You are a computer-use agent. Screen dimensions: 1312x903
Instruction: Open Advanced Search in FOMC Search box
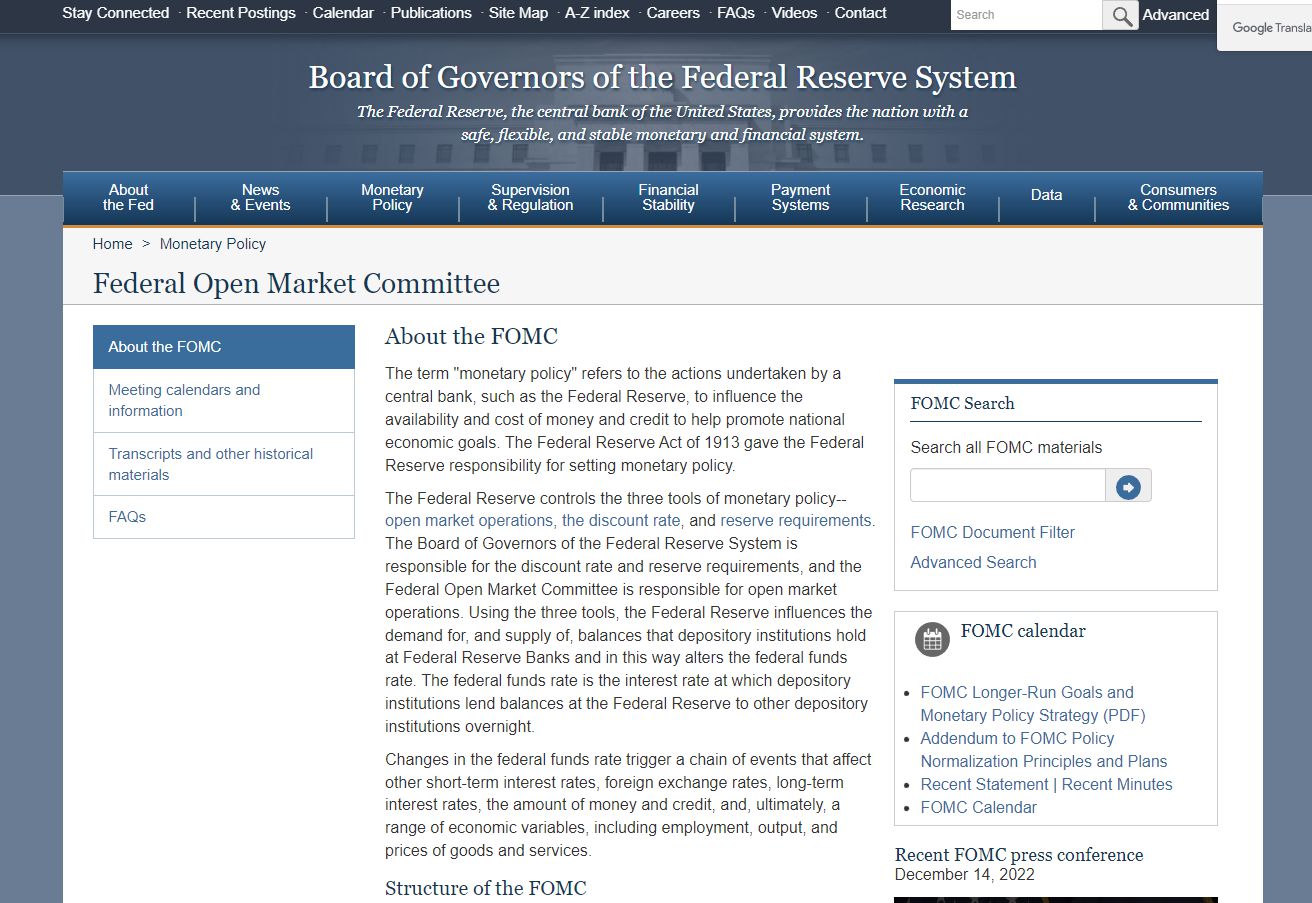pyautogui.click(x=973, y=563)
